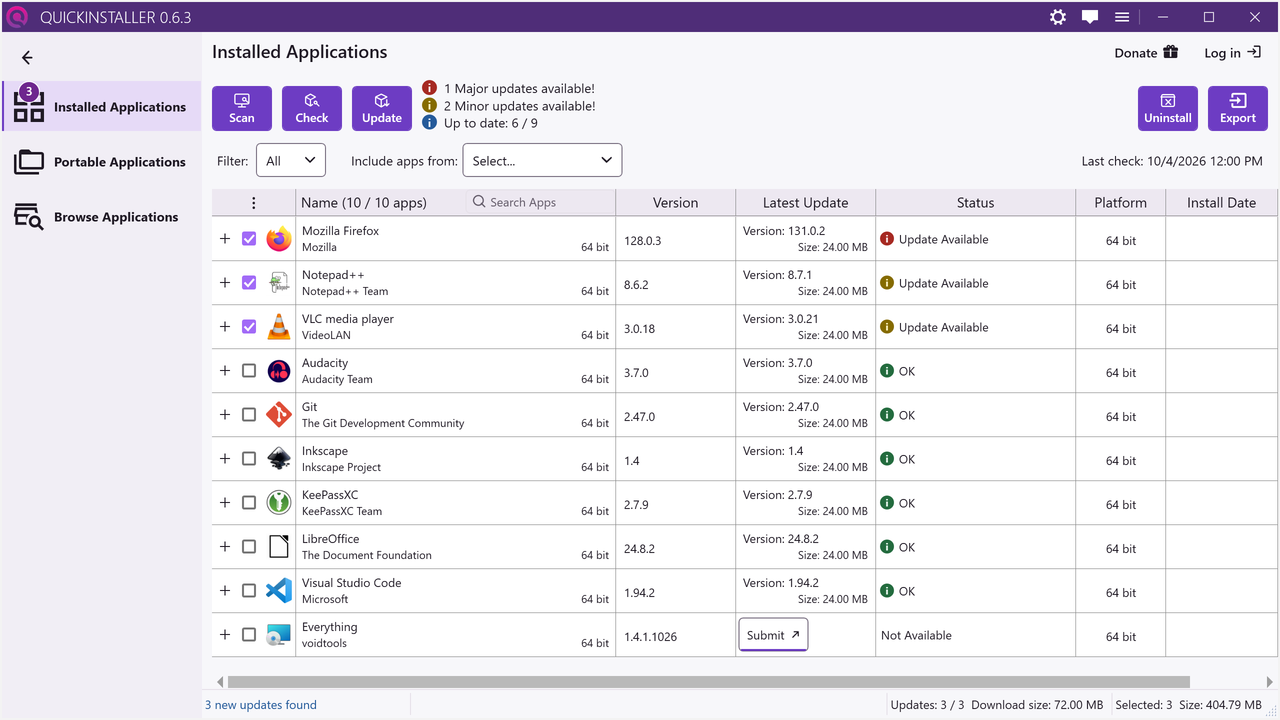This screenshot has width=1280, height=720.
Task: Click the Update button
Action: click(382, 108)
